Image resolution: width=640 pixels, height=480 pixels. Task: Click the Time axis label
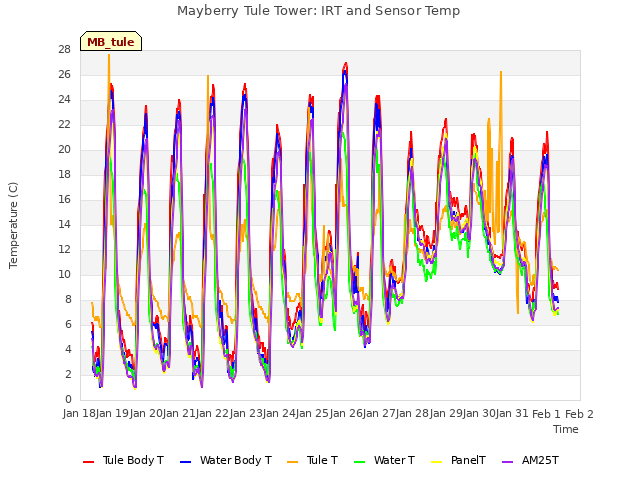566,429
